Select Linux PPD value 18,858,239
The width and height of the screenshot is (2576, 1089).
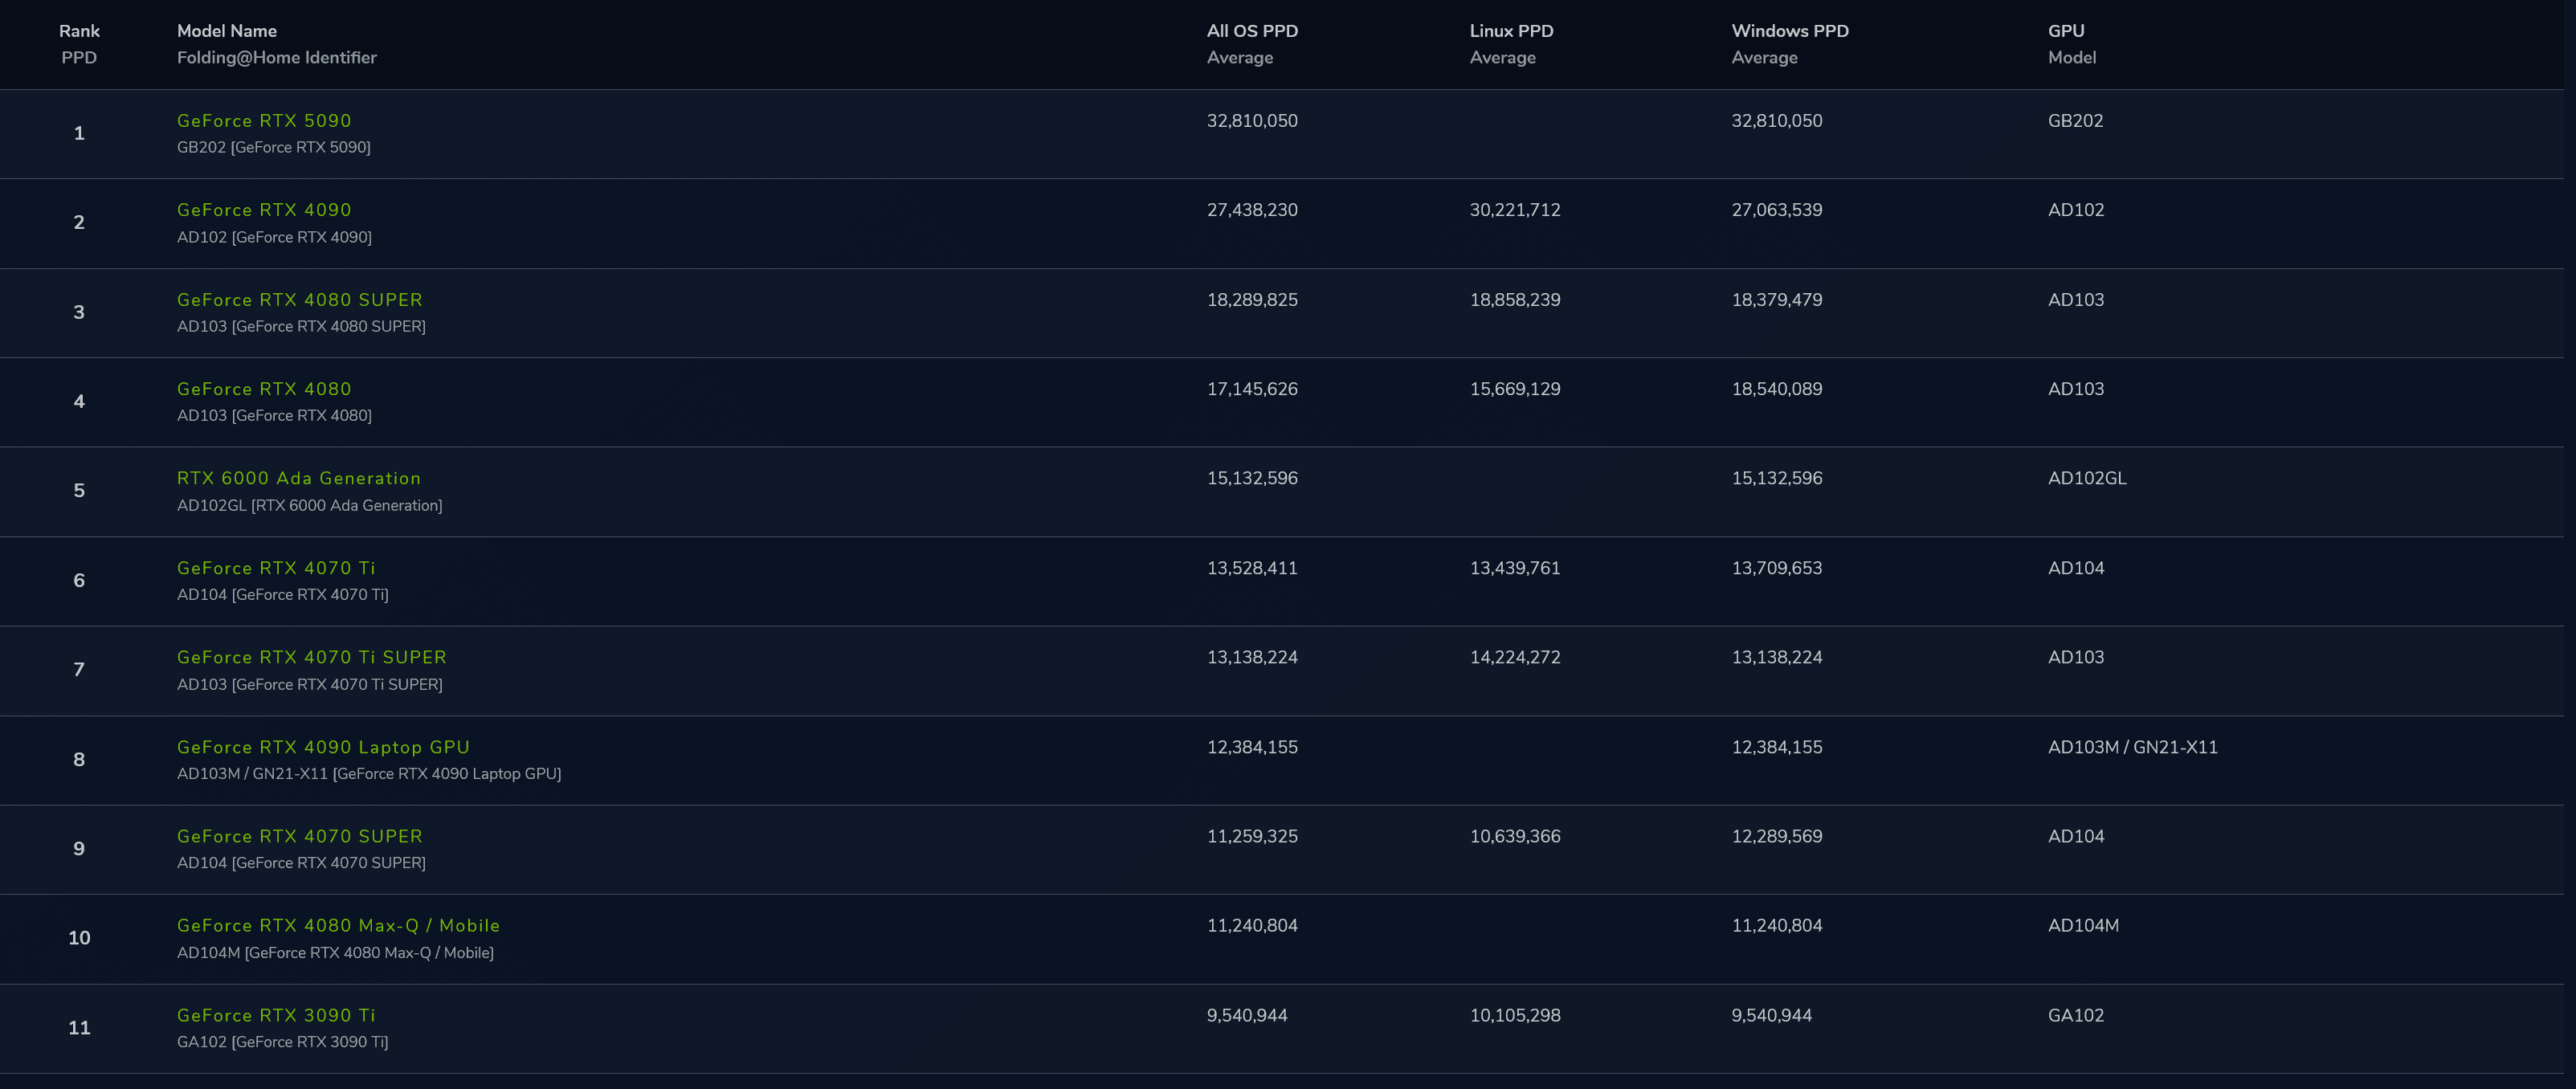click(1514, 300)
